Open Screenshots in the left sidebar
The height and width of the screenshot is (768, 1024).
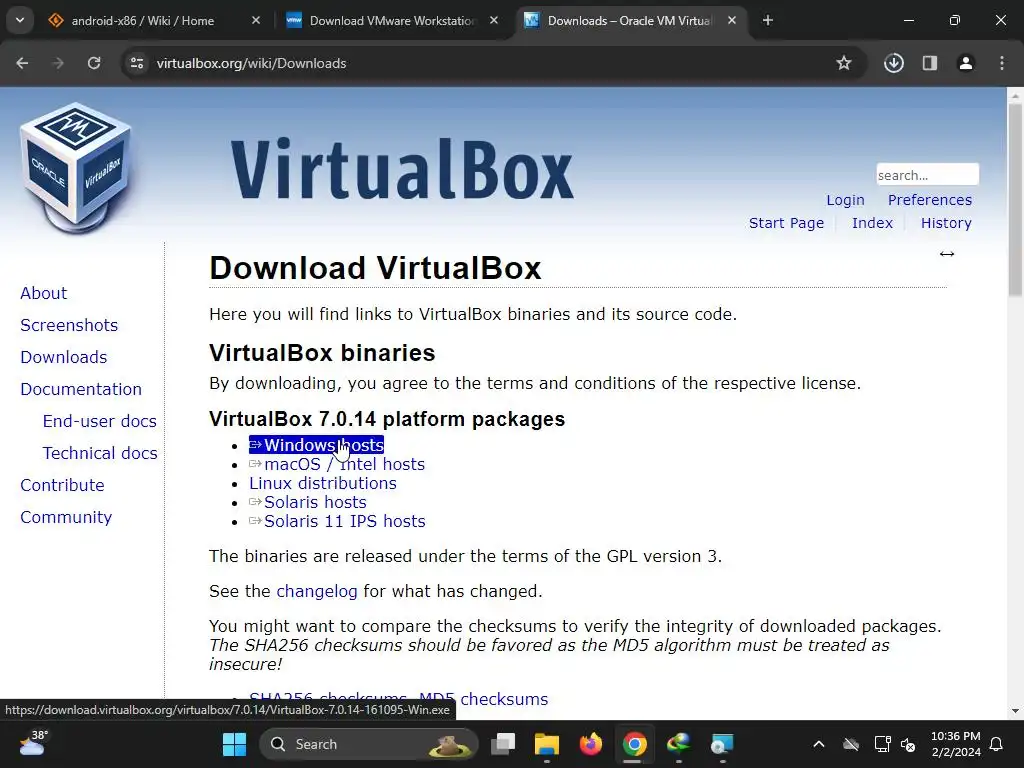69,325
